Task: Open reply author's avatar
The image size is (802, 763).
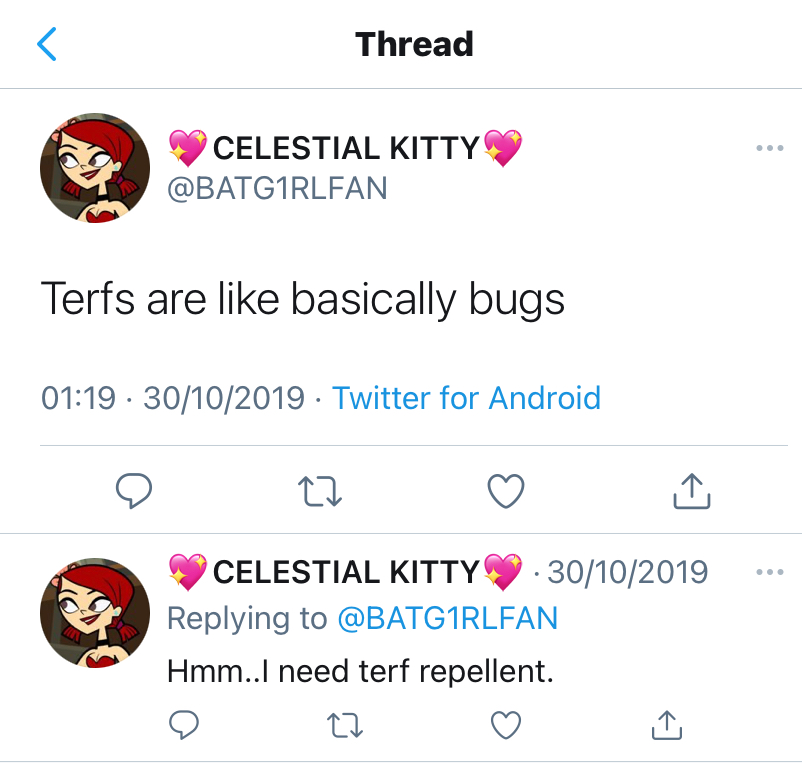Action: [x=94, y=613]
